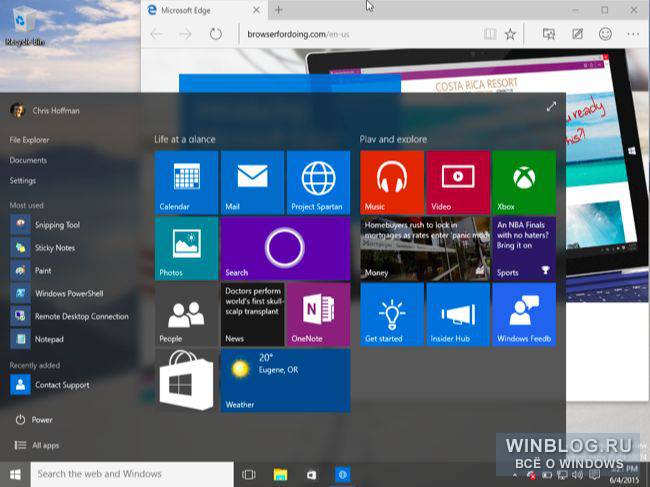650x487 pixels.
Task: Switch to Edge on the taskbar
Action: [342, 475]
